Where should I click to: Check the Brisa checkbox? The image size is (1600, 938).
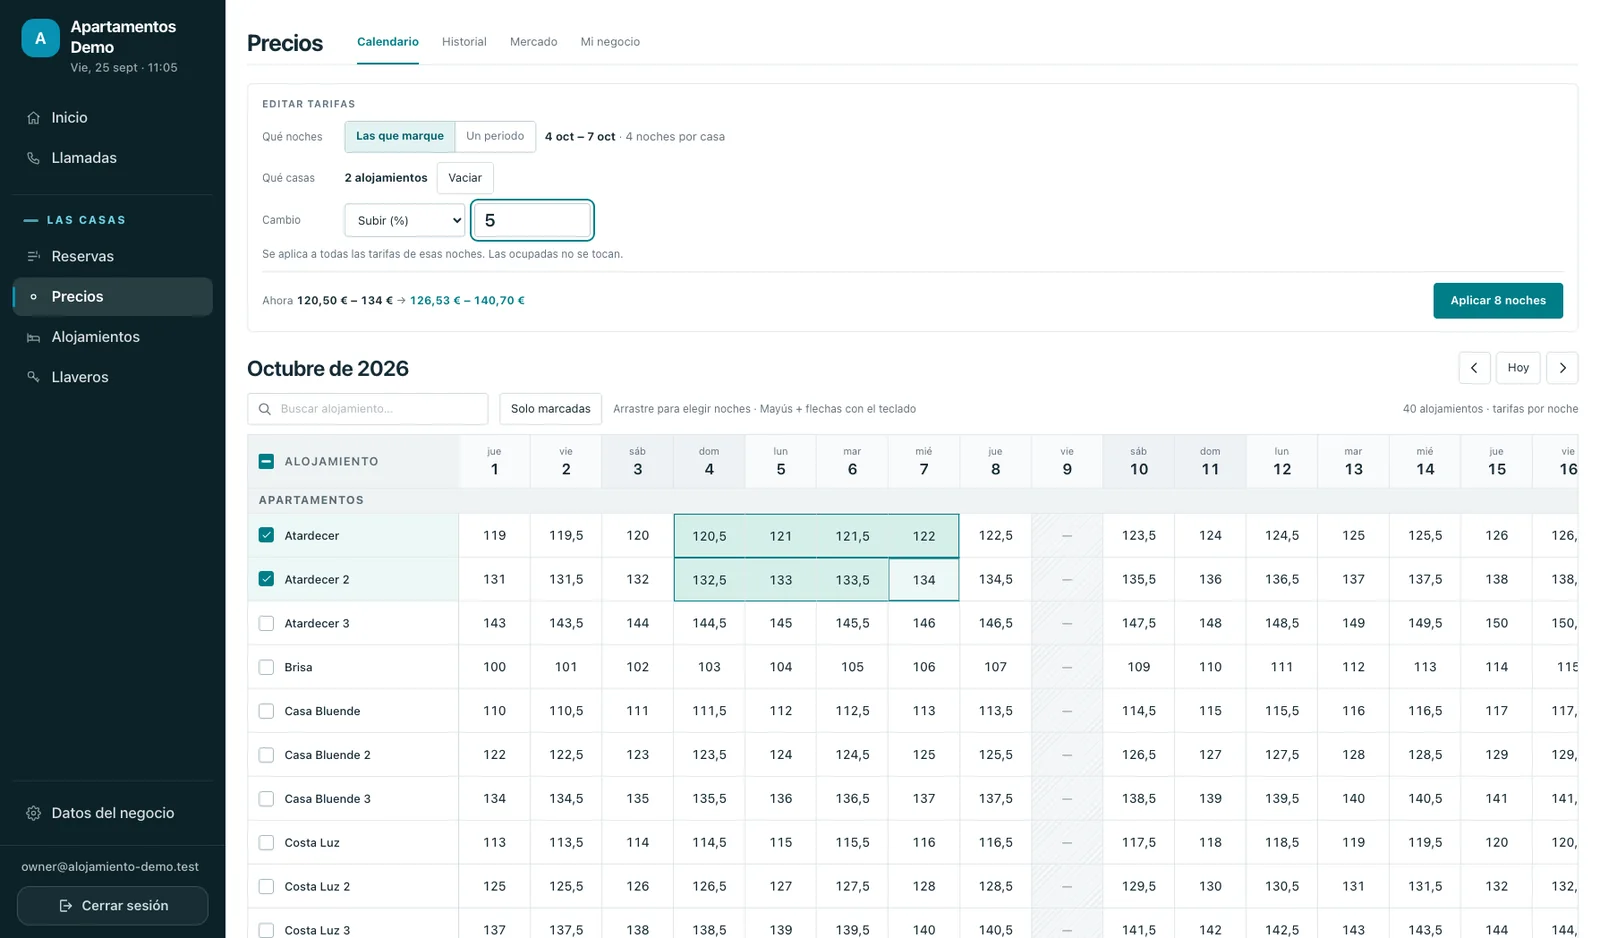[x=266, y=667]
